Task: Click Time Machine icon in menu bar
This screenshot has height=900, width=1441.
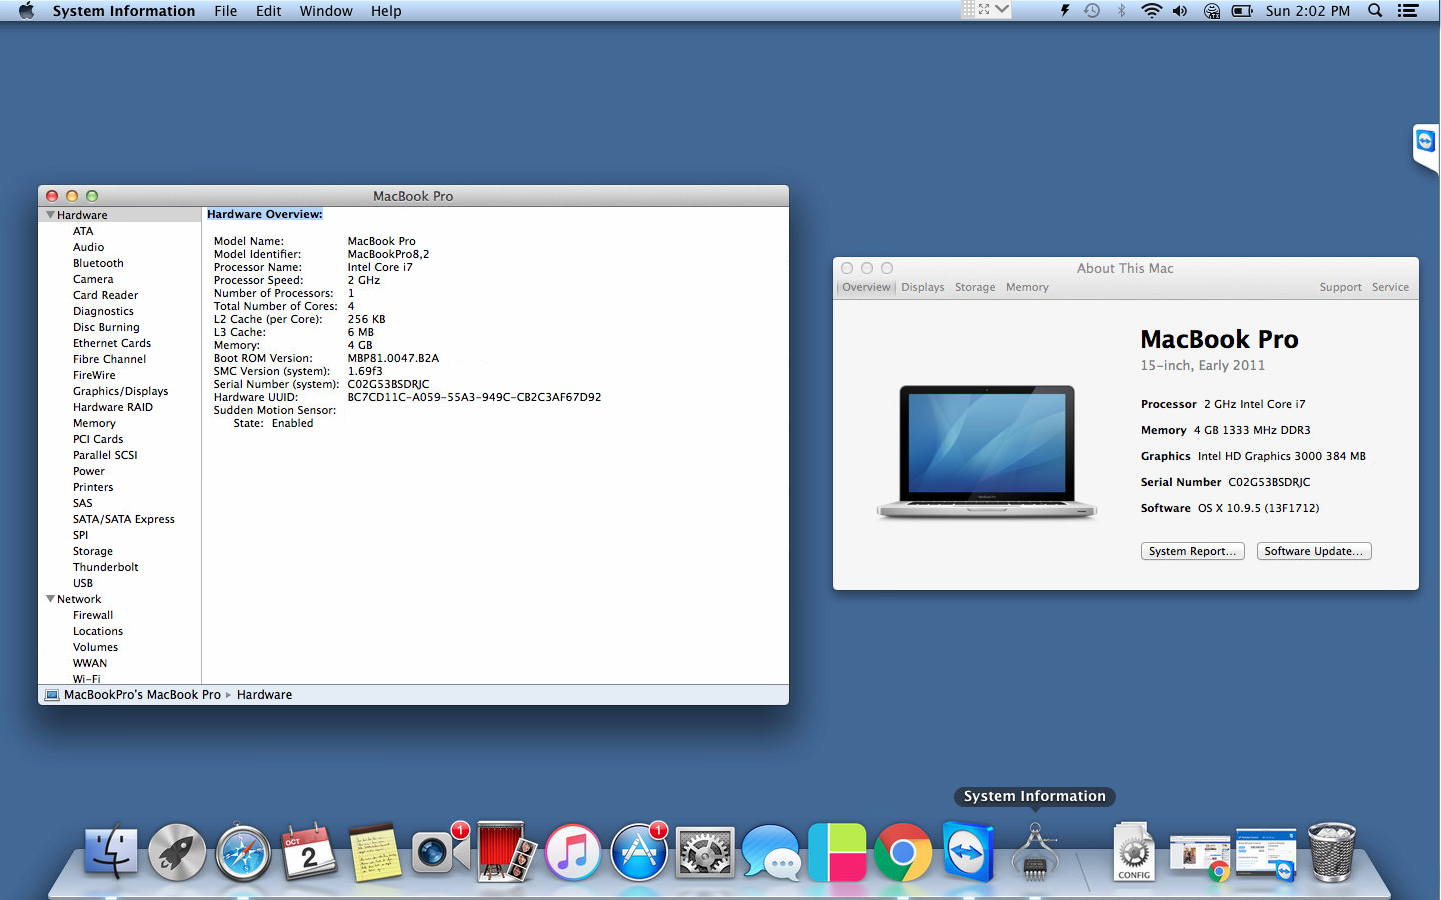Action: (x=1092, y=11)
